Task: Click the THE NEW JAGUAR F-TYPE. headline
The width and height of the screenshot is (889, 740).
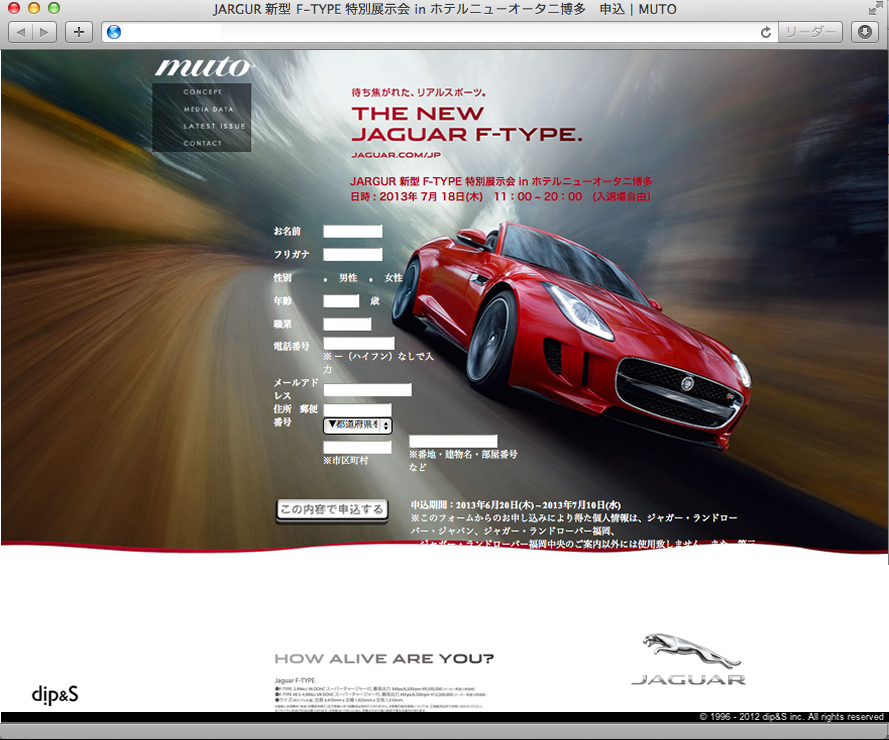Action: (x=467, y=124)
